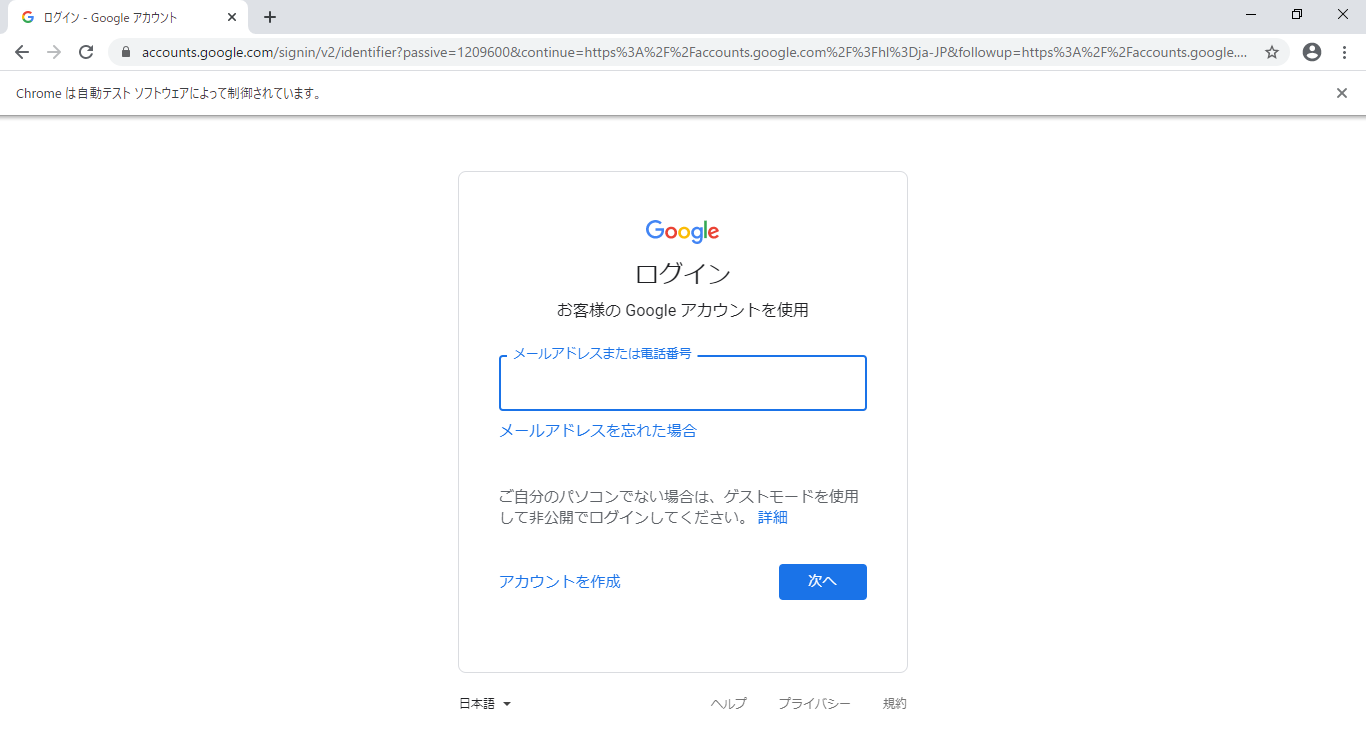Image resolution: width=1366 pixels, height=738 pixels.
Task: View site security lock information
Action: point(126,52)
